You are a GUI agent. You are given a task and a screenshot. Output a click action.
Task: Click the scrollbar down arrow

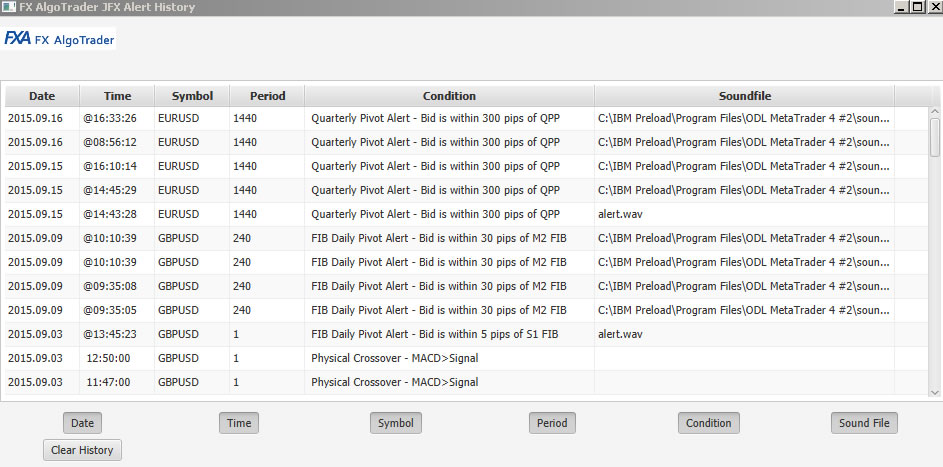[935, 391]
